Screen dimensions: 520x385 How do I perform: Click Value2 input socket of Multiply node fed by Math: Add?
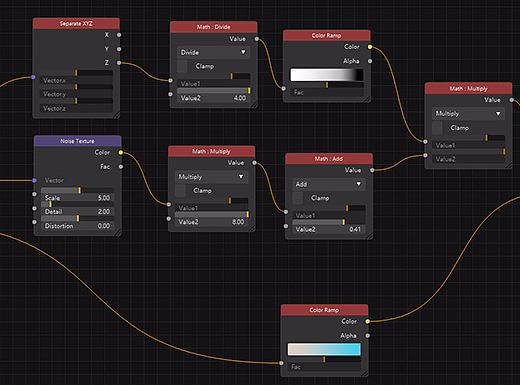click(425, 155)
